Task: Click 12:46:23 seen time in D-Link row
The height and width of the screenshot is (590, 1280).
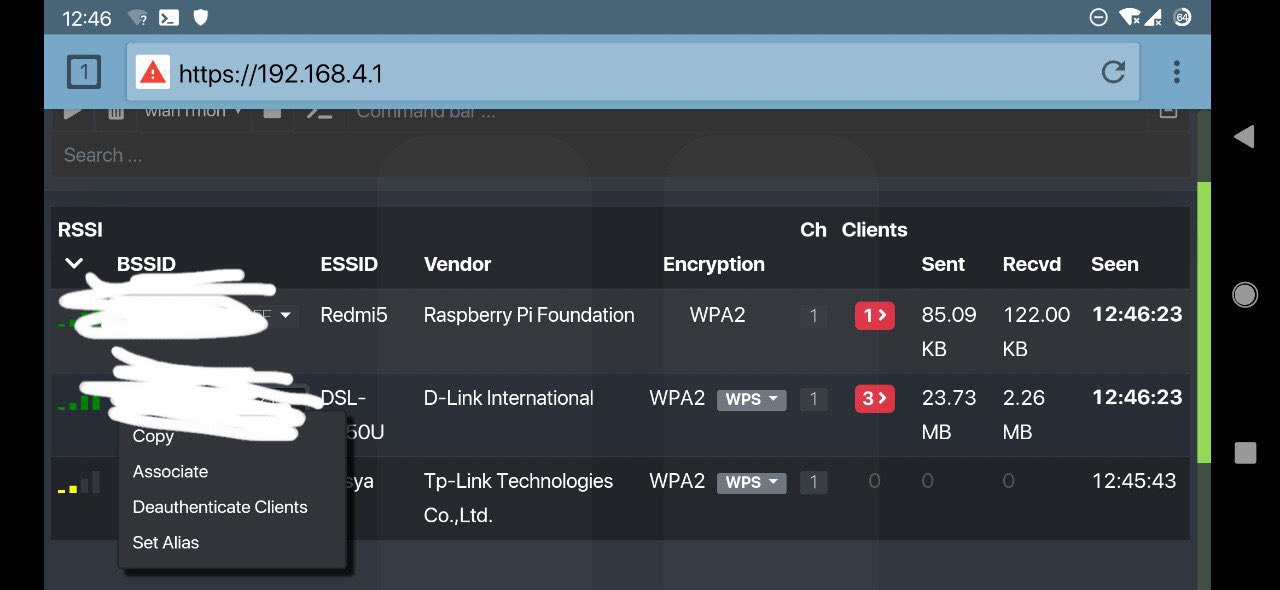Action: [1137, 397]
